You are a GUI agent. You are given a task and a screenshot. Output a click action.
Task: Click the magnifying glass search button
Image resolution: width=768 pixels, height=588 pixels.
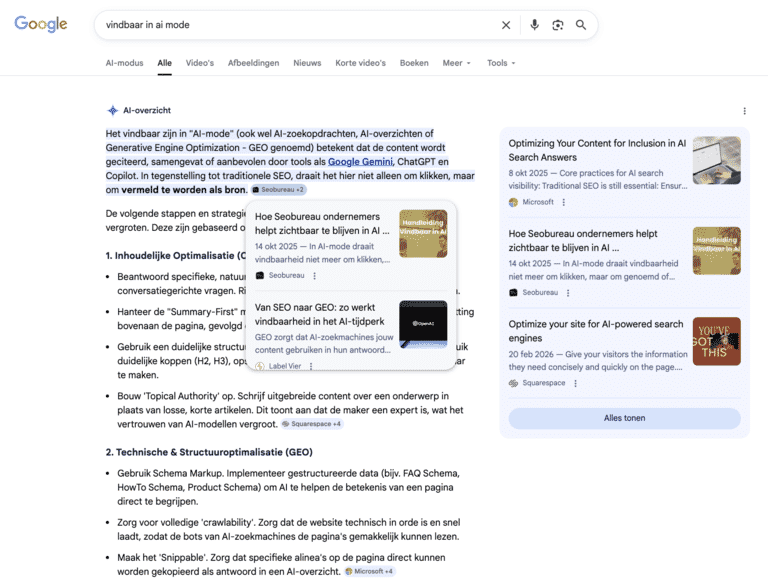click(581, 25)
